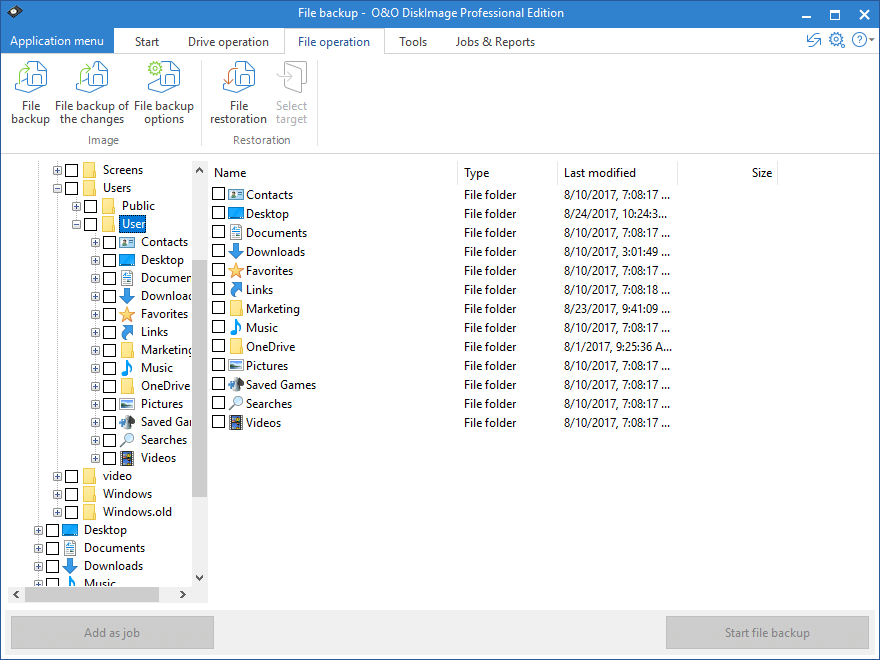Click the tree panel vertical scrollbar

199,378
